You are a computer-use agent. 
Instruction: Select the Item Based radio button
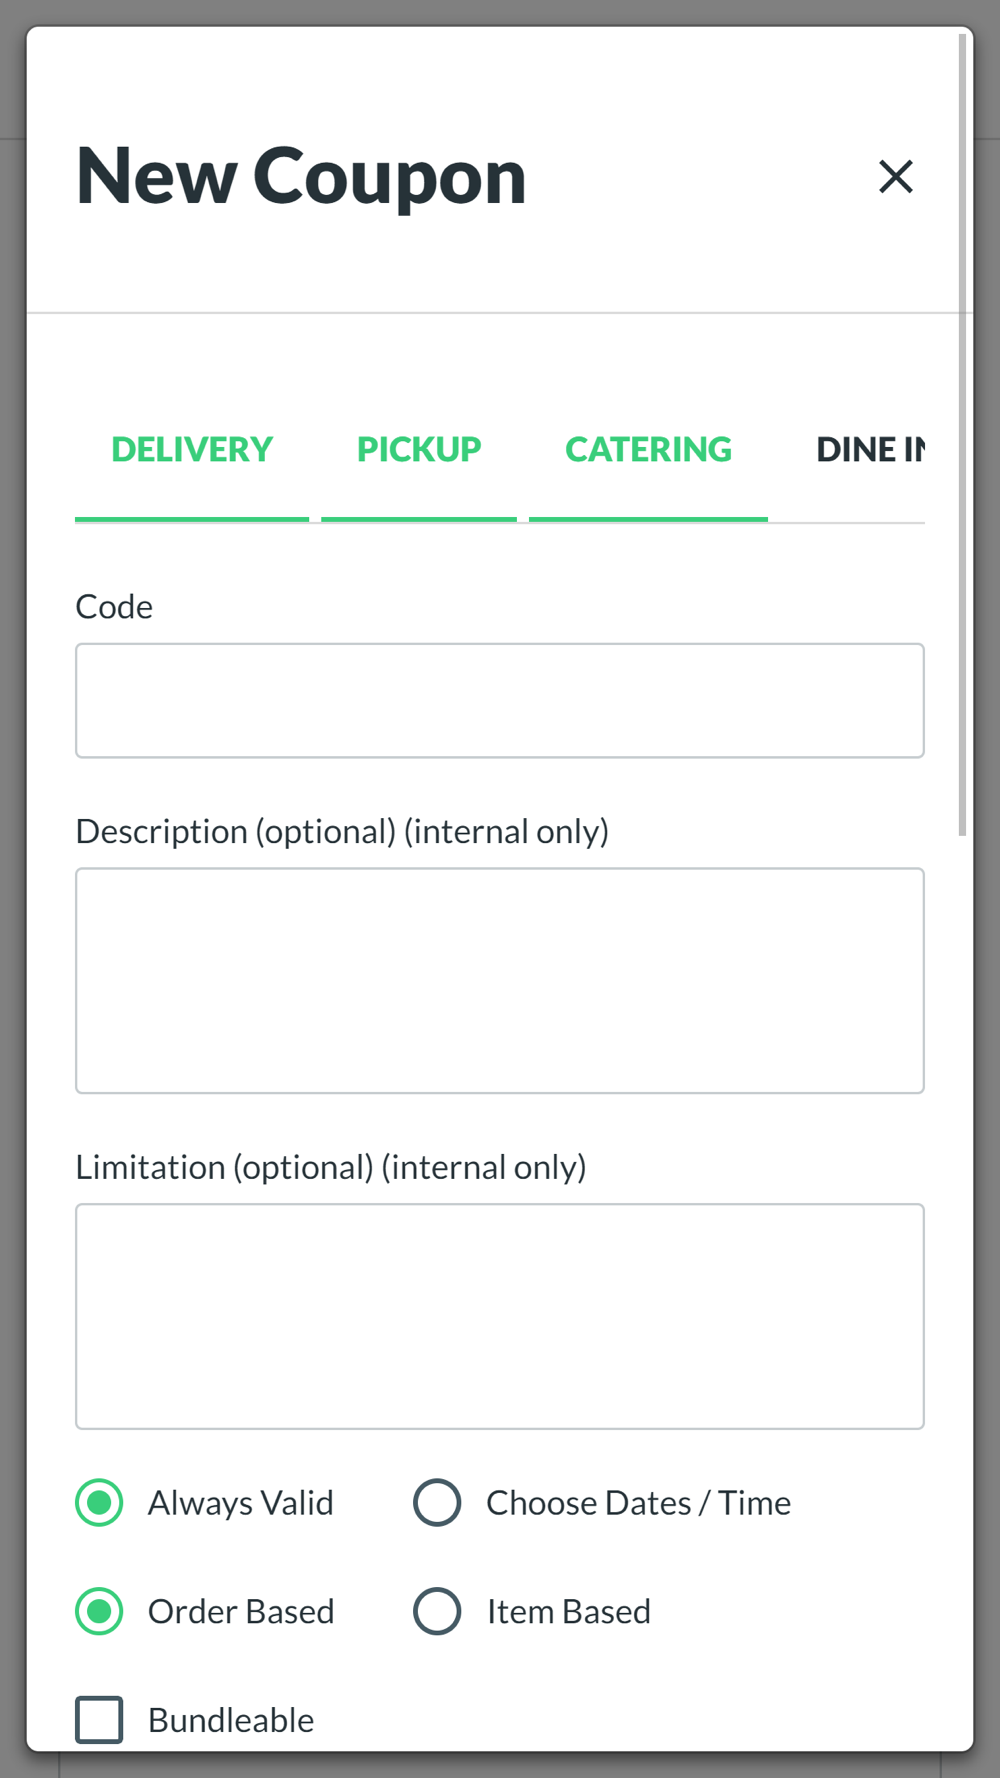437,1611
